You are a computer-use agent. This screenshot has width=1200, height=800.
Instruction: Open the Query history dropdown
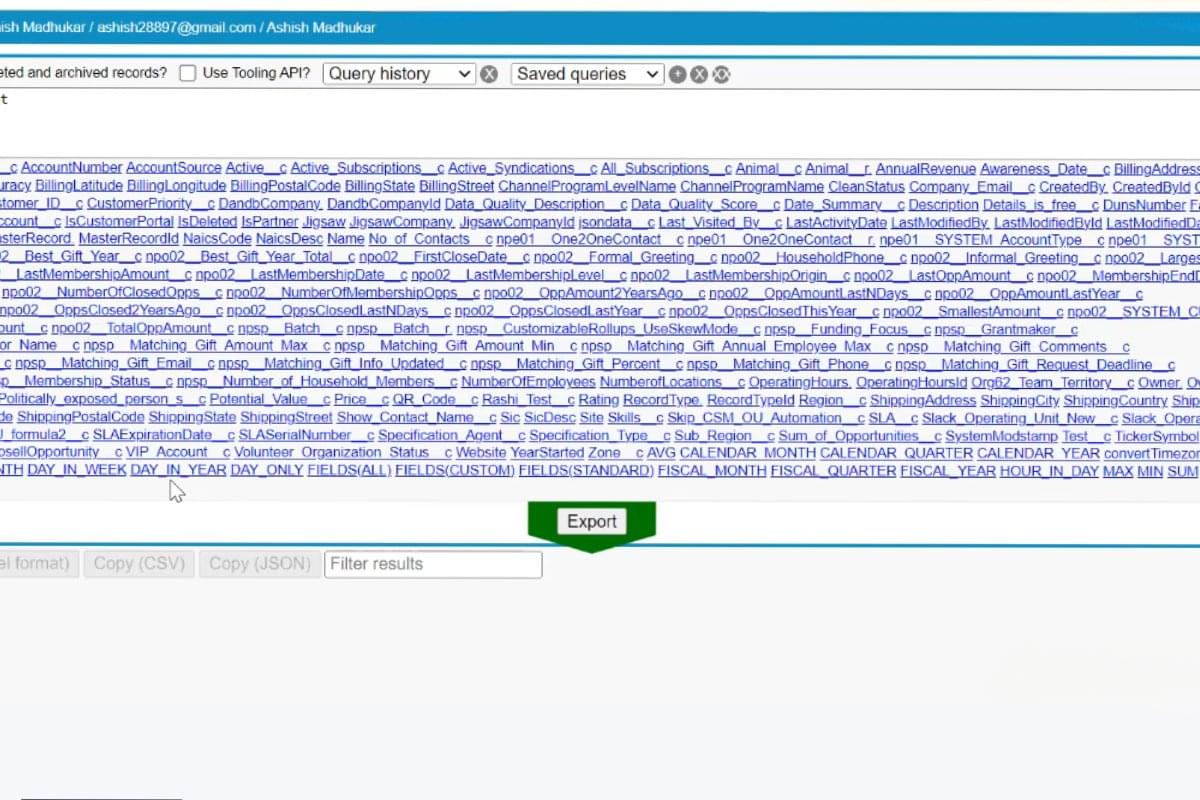(x=398, y=74)
